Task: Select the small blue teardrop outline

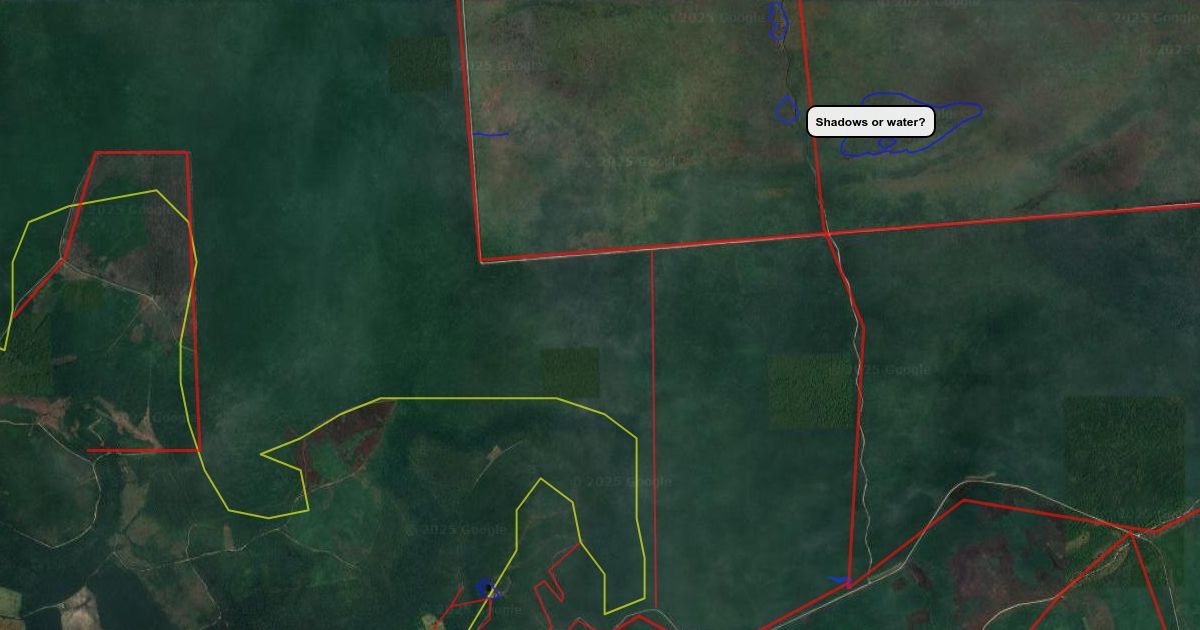Action: (x=787, y=110)
